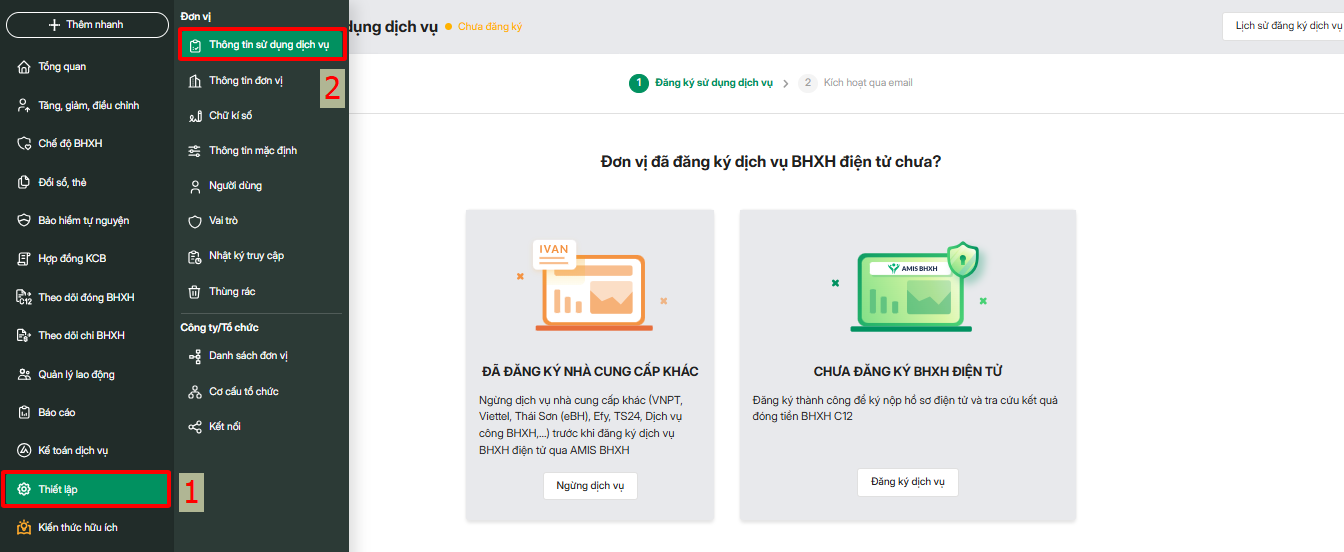
Task: Click the Theo dõi chi BHXH icon
Action: coord(24,335)
